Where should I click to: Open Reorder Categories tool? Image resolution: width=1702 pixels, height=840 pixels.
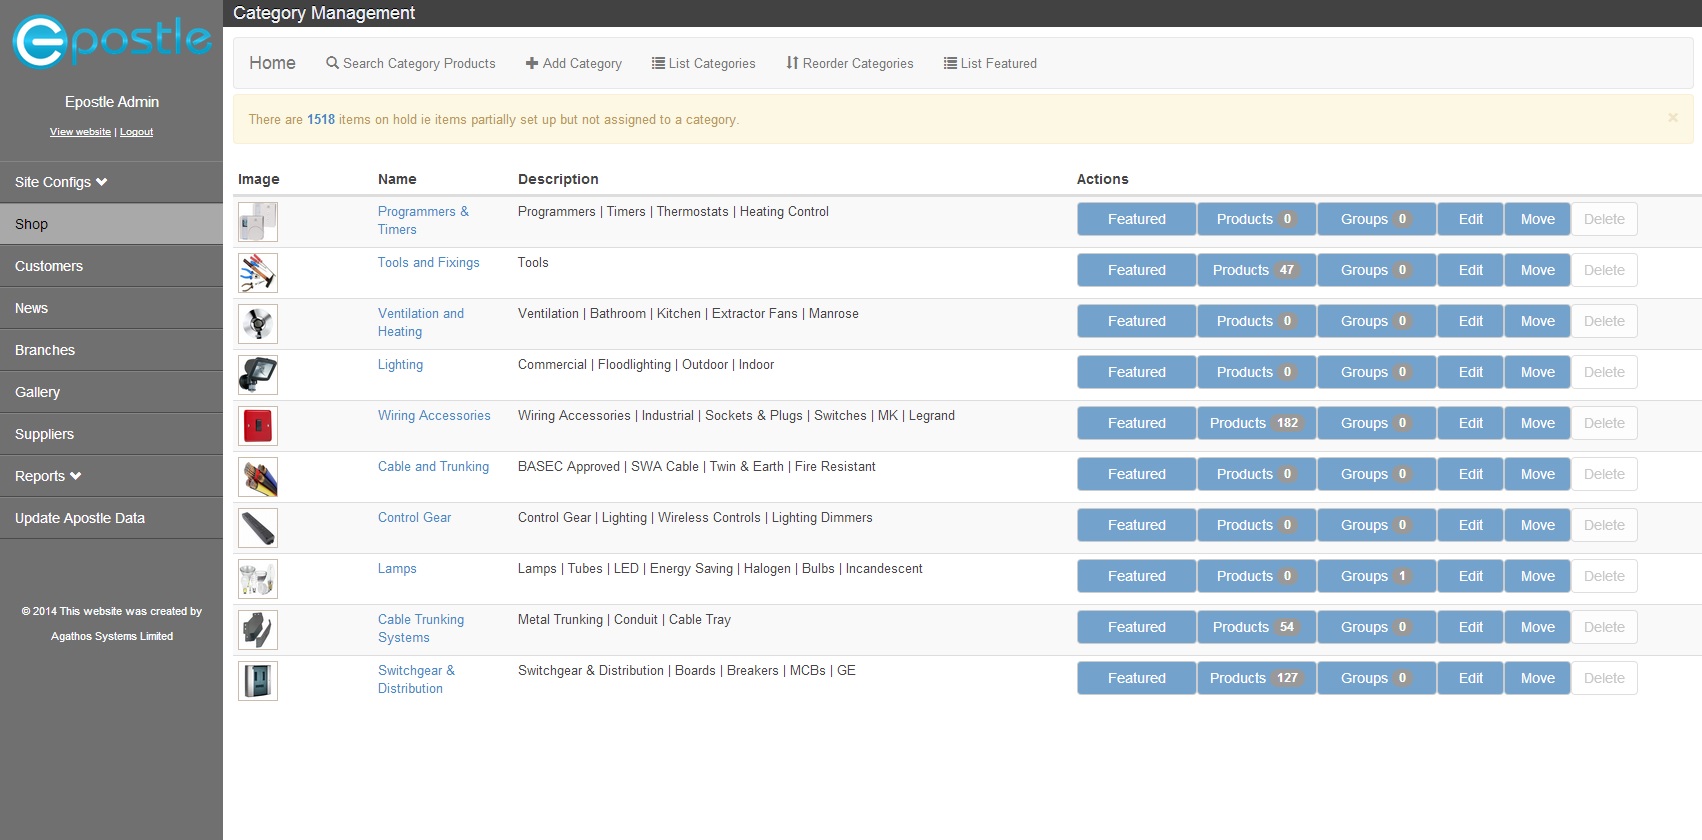[849, 63]
